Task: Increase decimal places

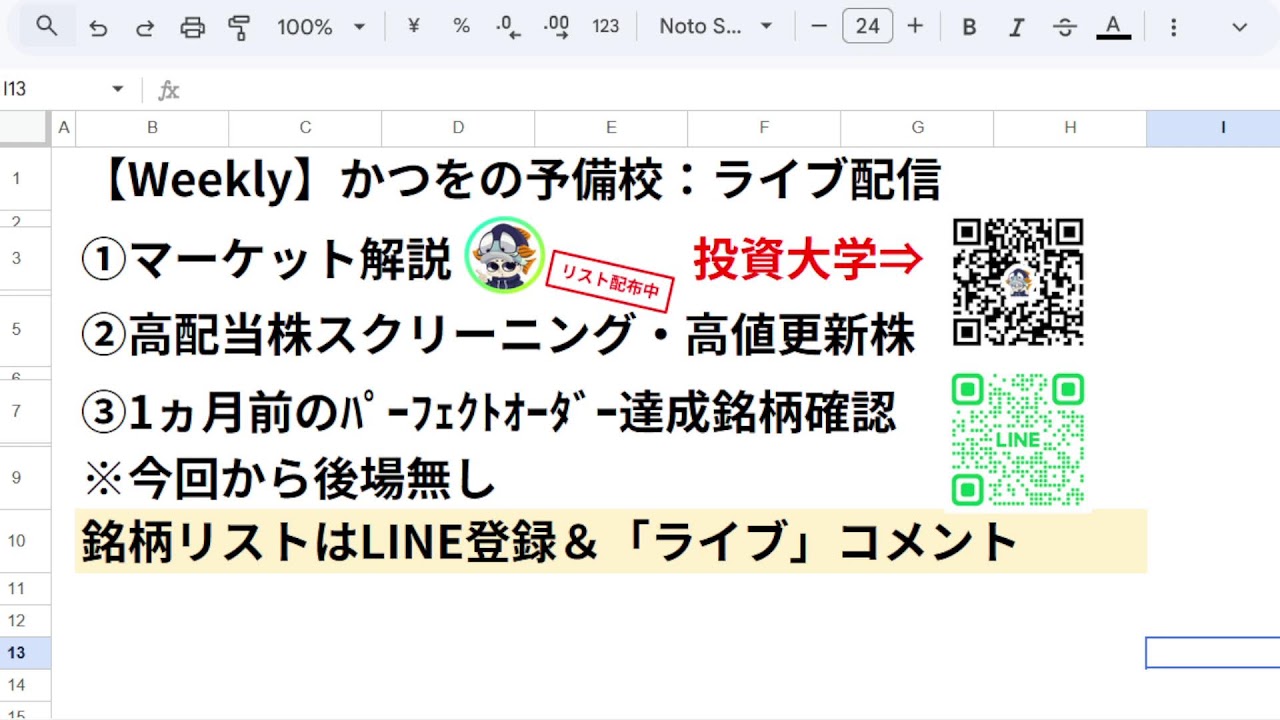Action: click(556, 27)
